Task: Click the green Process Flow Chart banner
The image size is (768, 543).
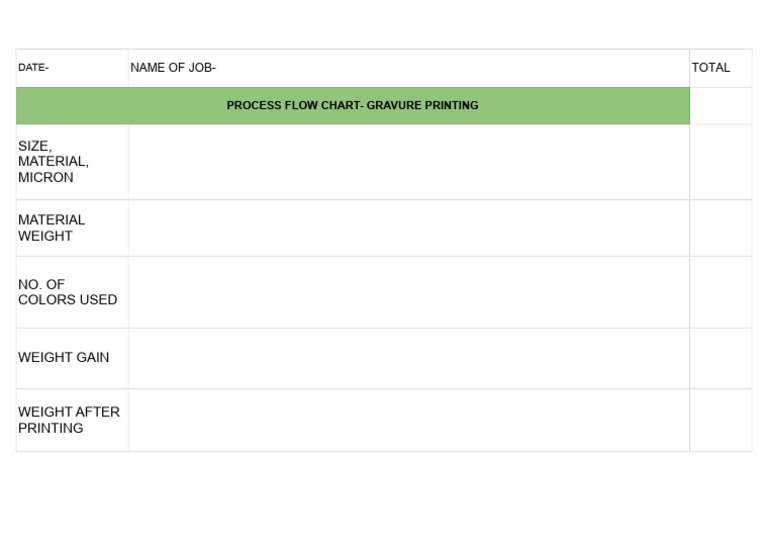Action: [x=352, y=105]
